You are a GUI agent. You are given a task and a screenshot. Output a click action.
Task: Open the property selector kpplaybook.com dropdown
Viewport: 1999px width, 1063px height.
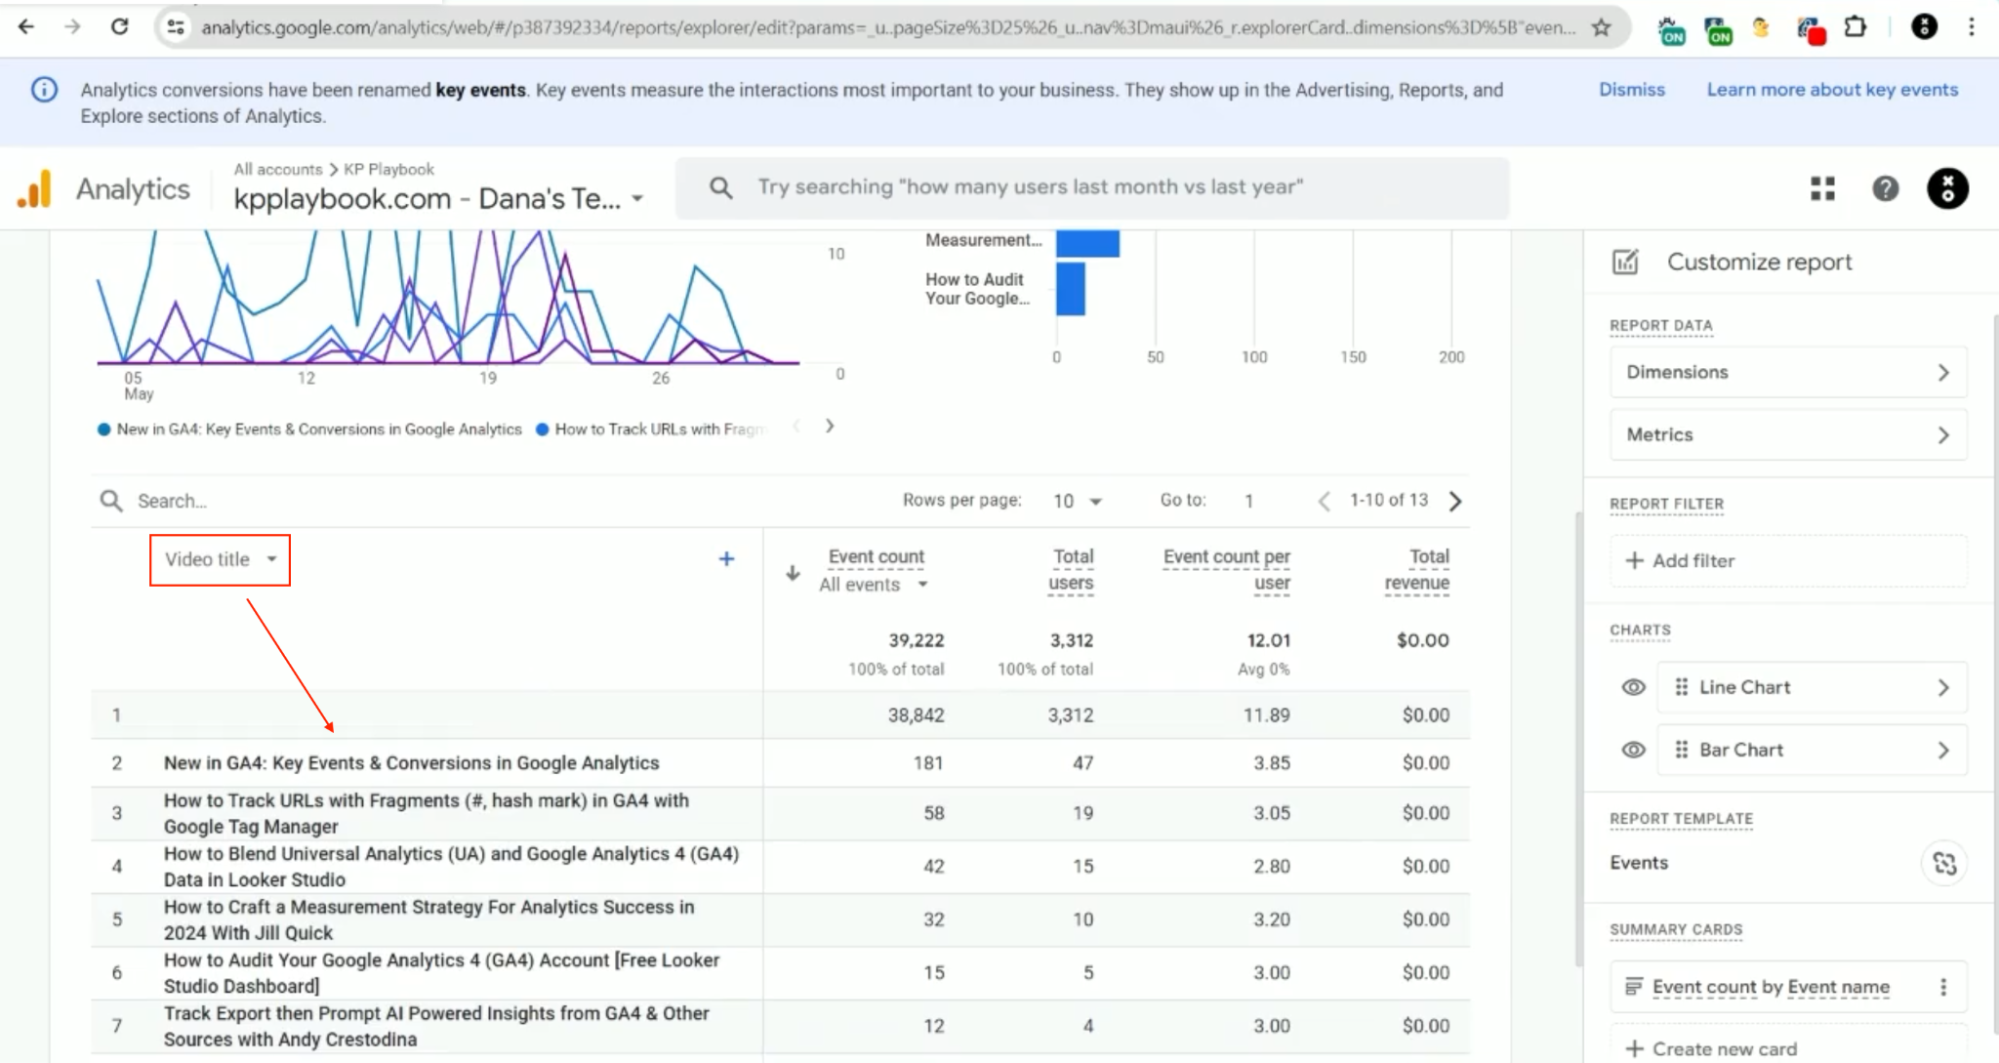coord(438,199)
